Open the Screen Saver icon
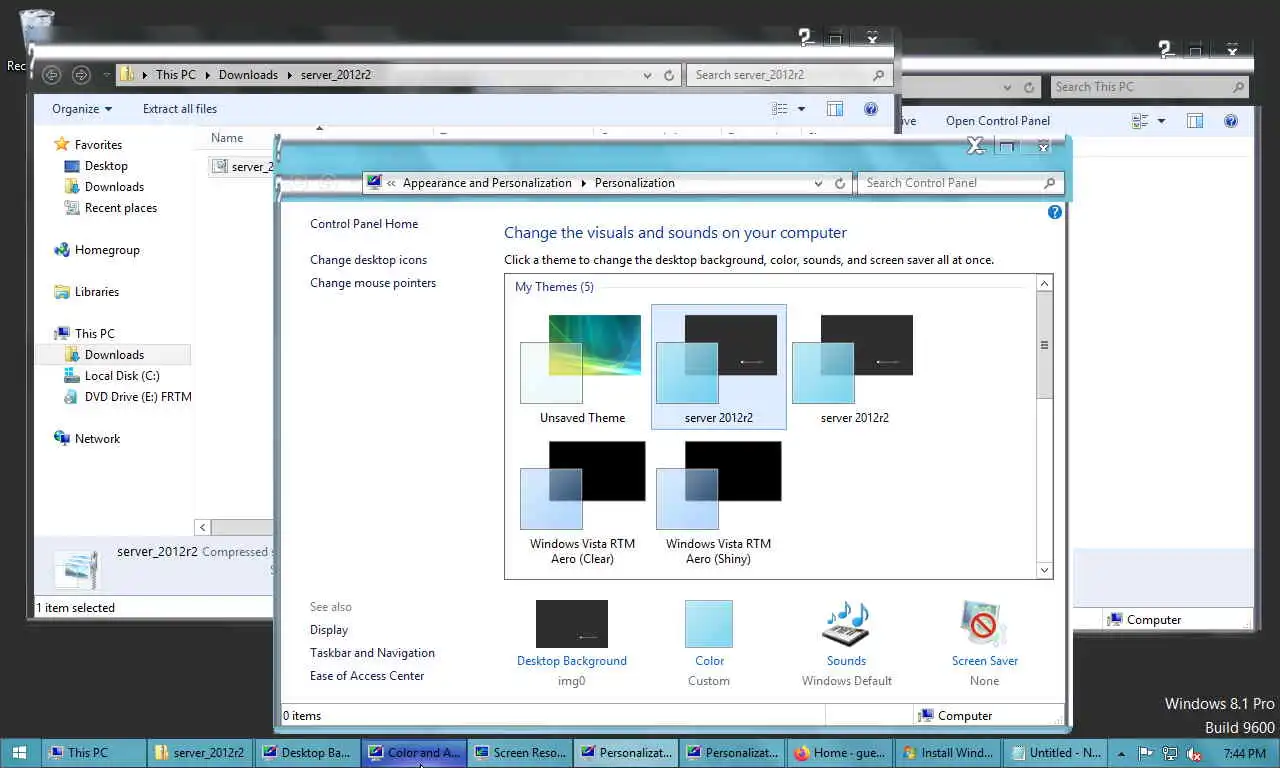 984,624
